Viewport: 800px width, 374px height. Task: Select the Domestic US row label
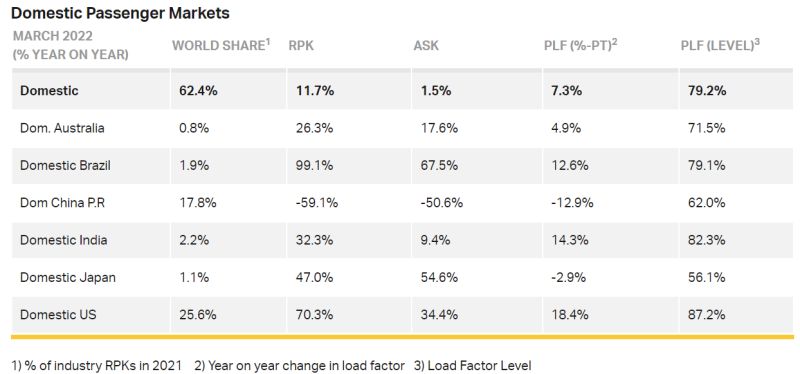(58, 314)
